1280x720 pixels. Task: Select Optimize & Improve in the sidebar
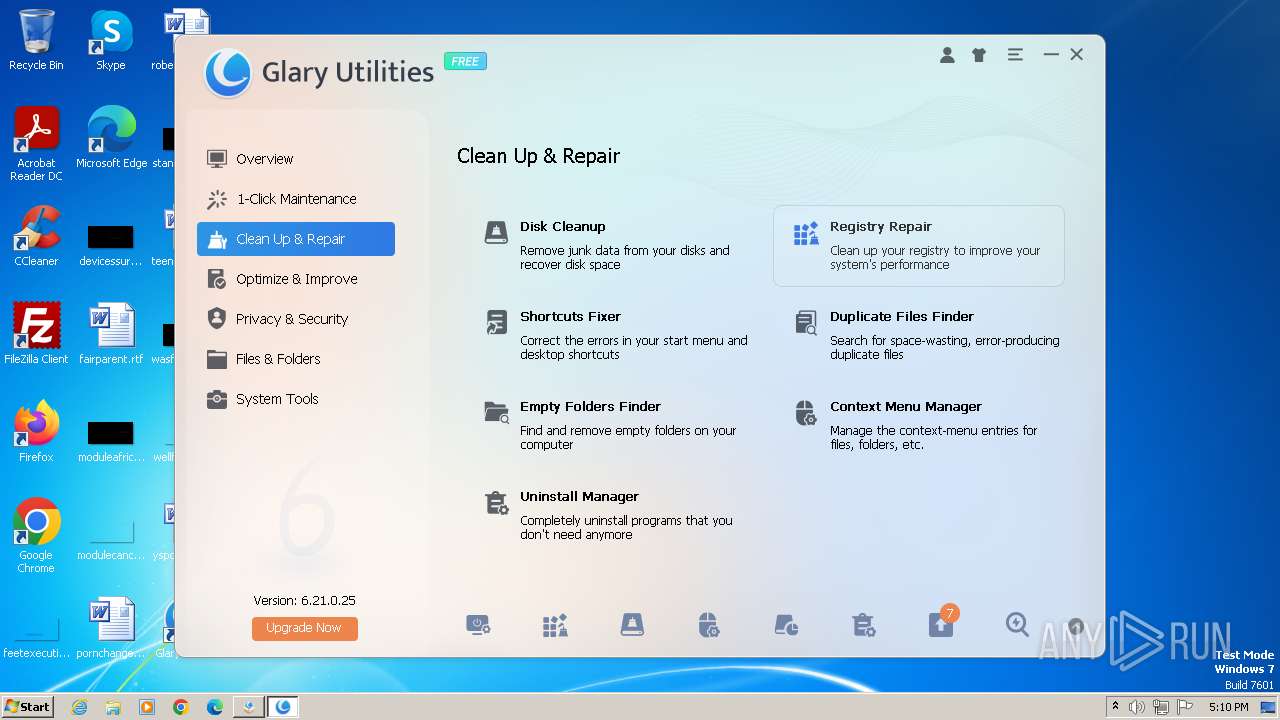tap(296, 279)
